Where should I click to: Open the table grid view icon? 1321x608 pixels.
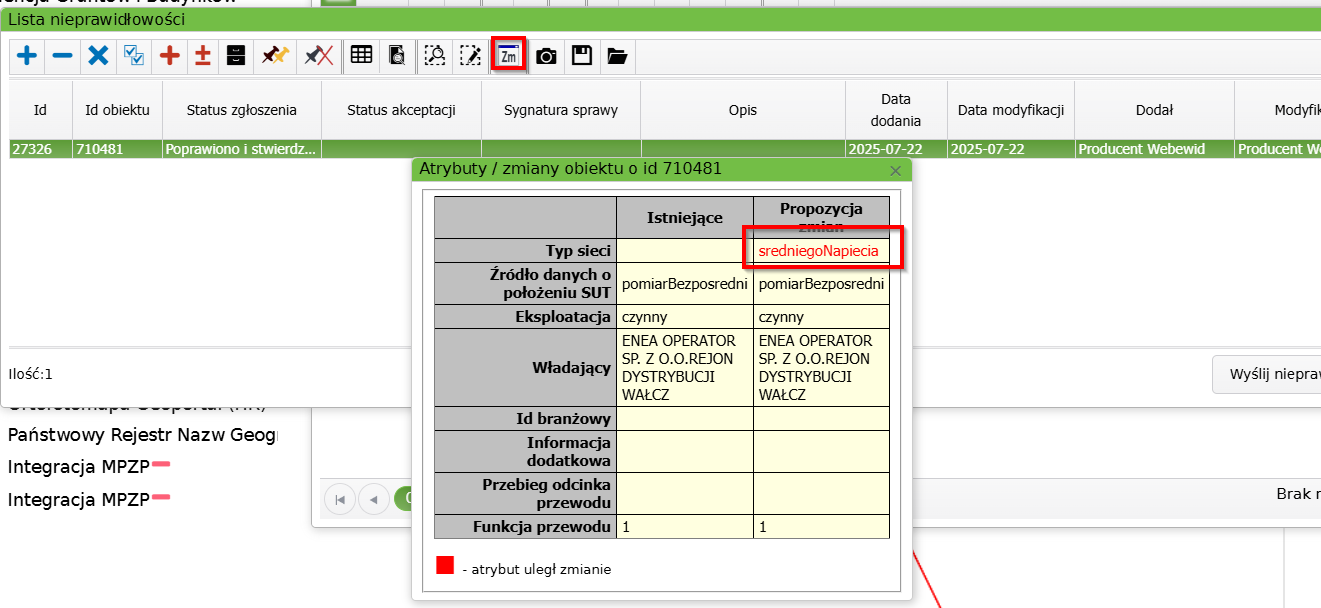pyautogui.click(x=361, y=56)
